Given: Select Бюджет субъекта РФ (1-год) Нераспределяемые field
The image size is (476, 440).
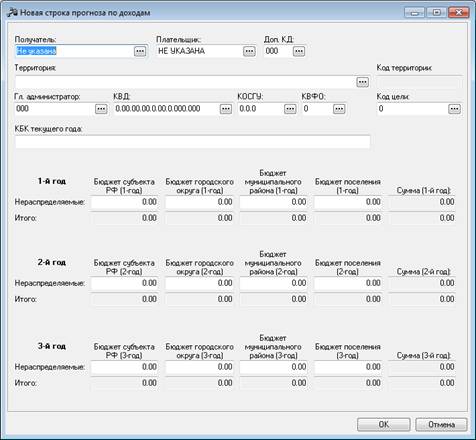Looking at the screenshot, I should [124, 202].
